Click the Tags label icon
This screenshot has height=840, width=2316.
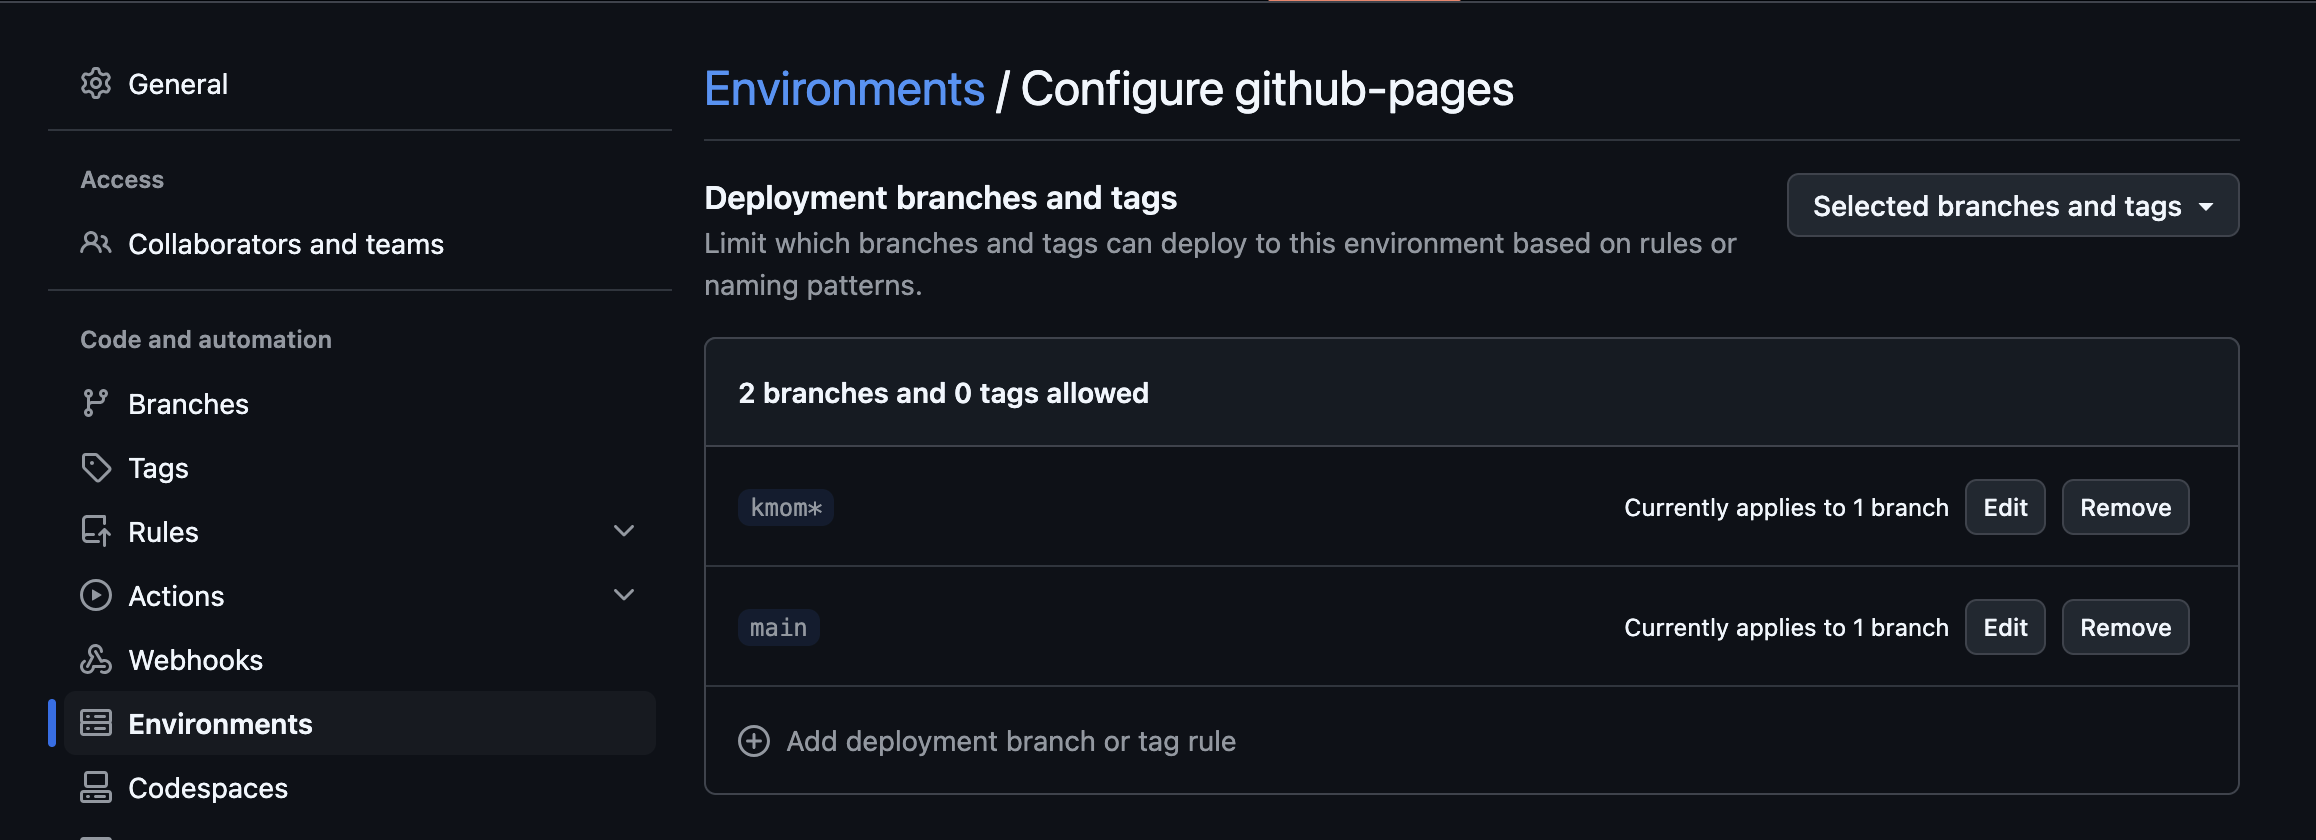(x=96, y=467)
